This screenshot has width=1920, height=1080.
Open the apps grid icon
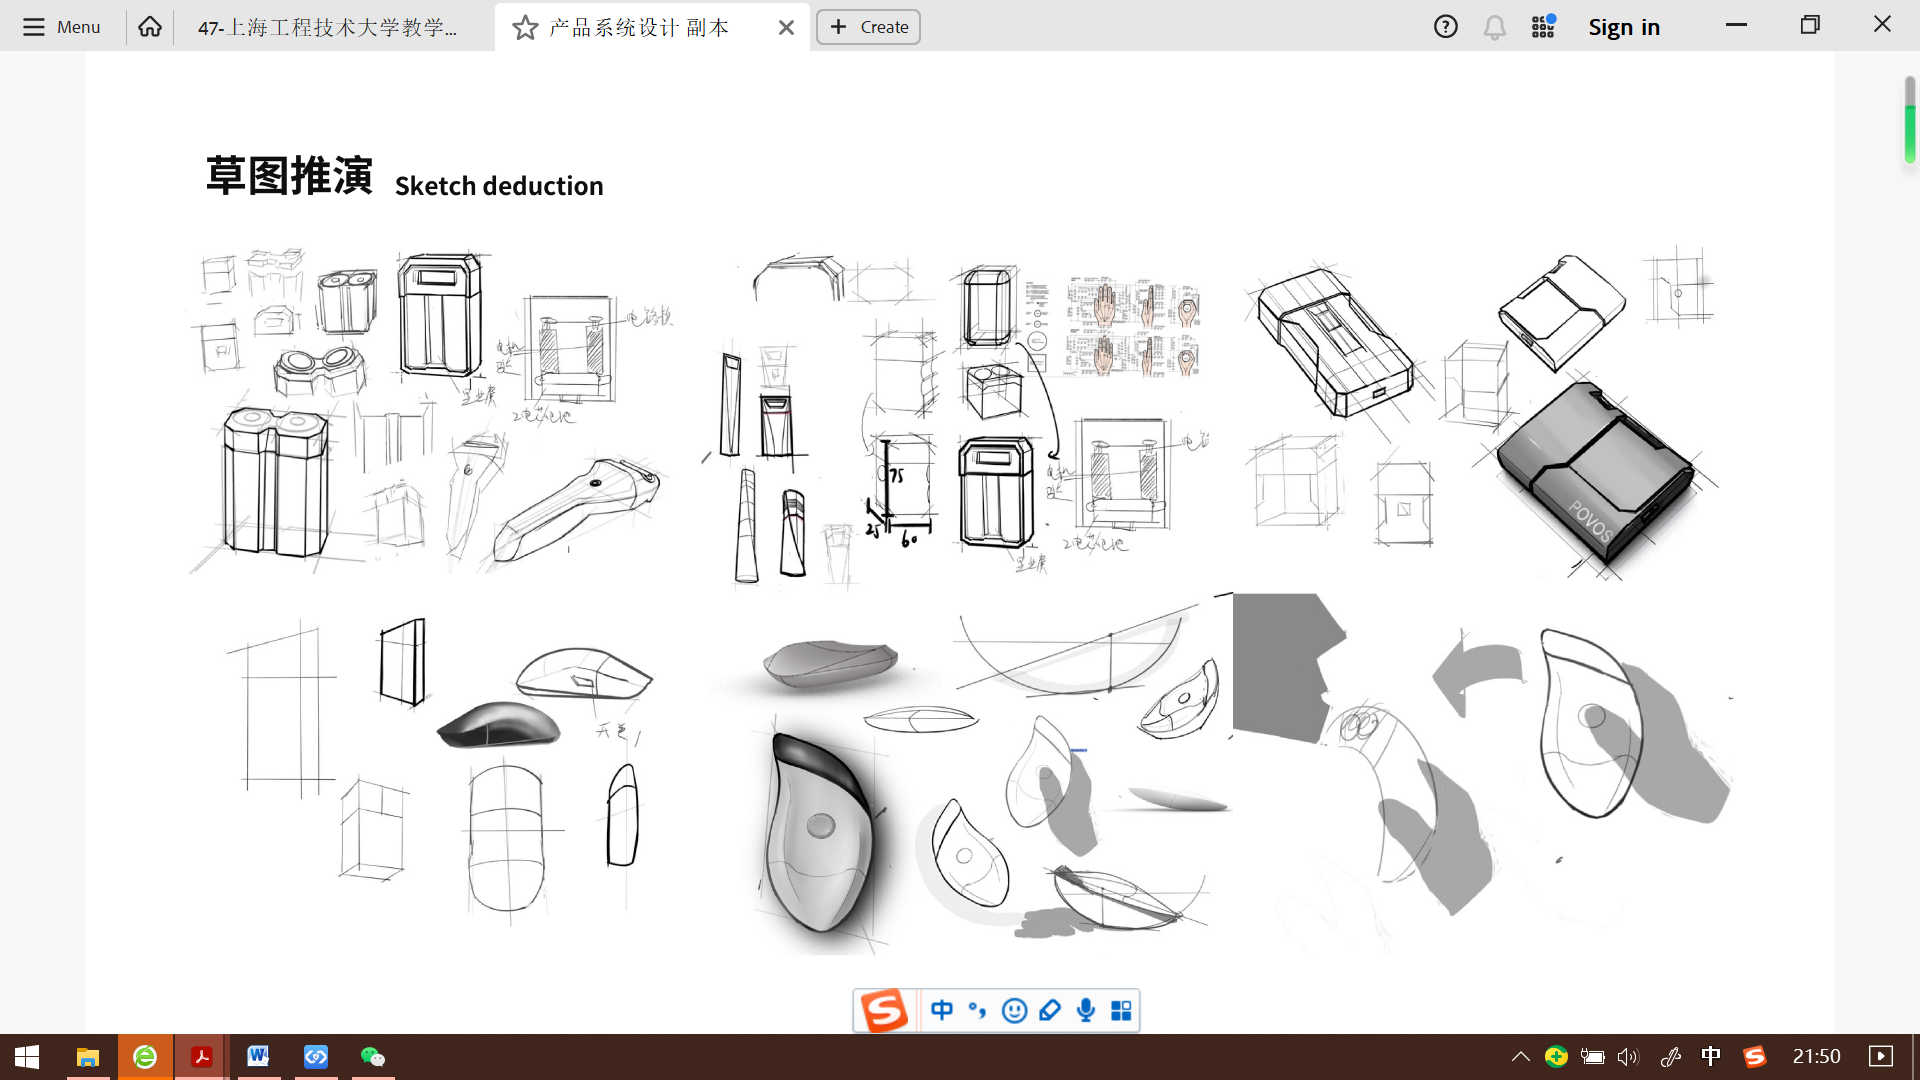1543,27
